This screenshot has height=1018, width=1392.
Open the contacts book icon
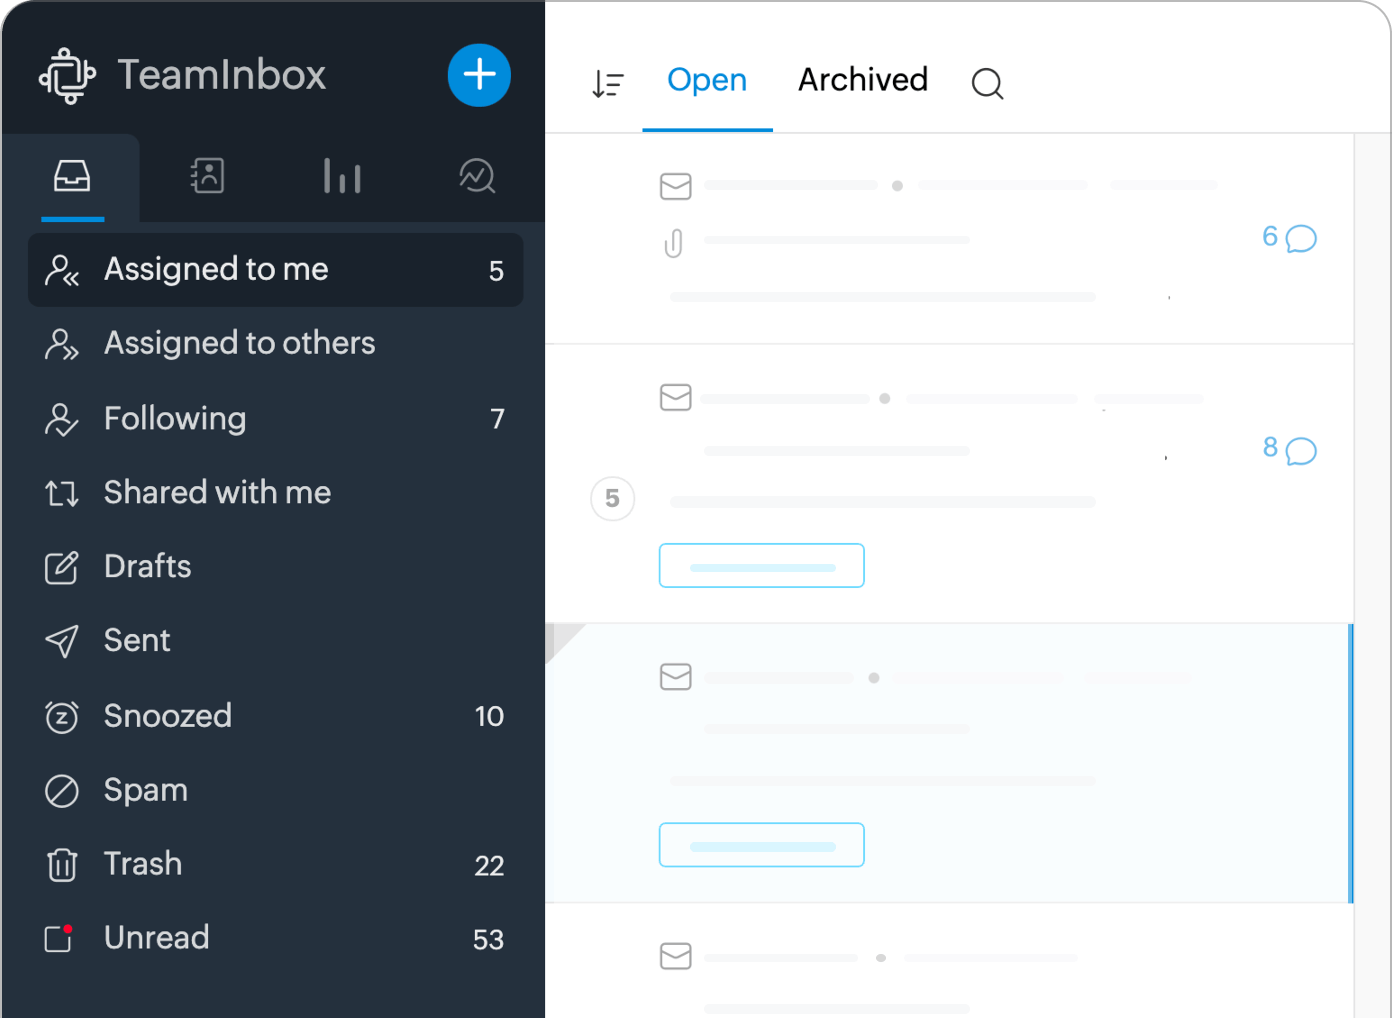(x=207, y=176)
